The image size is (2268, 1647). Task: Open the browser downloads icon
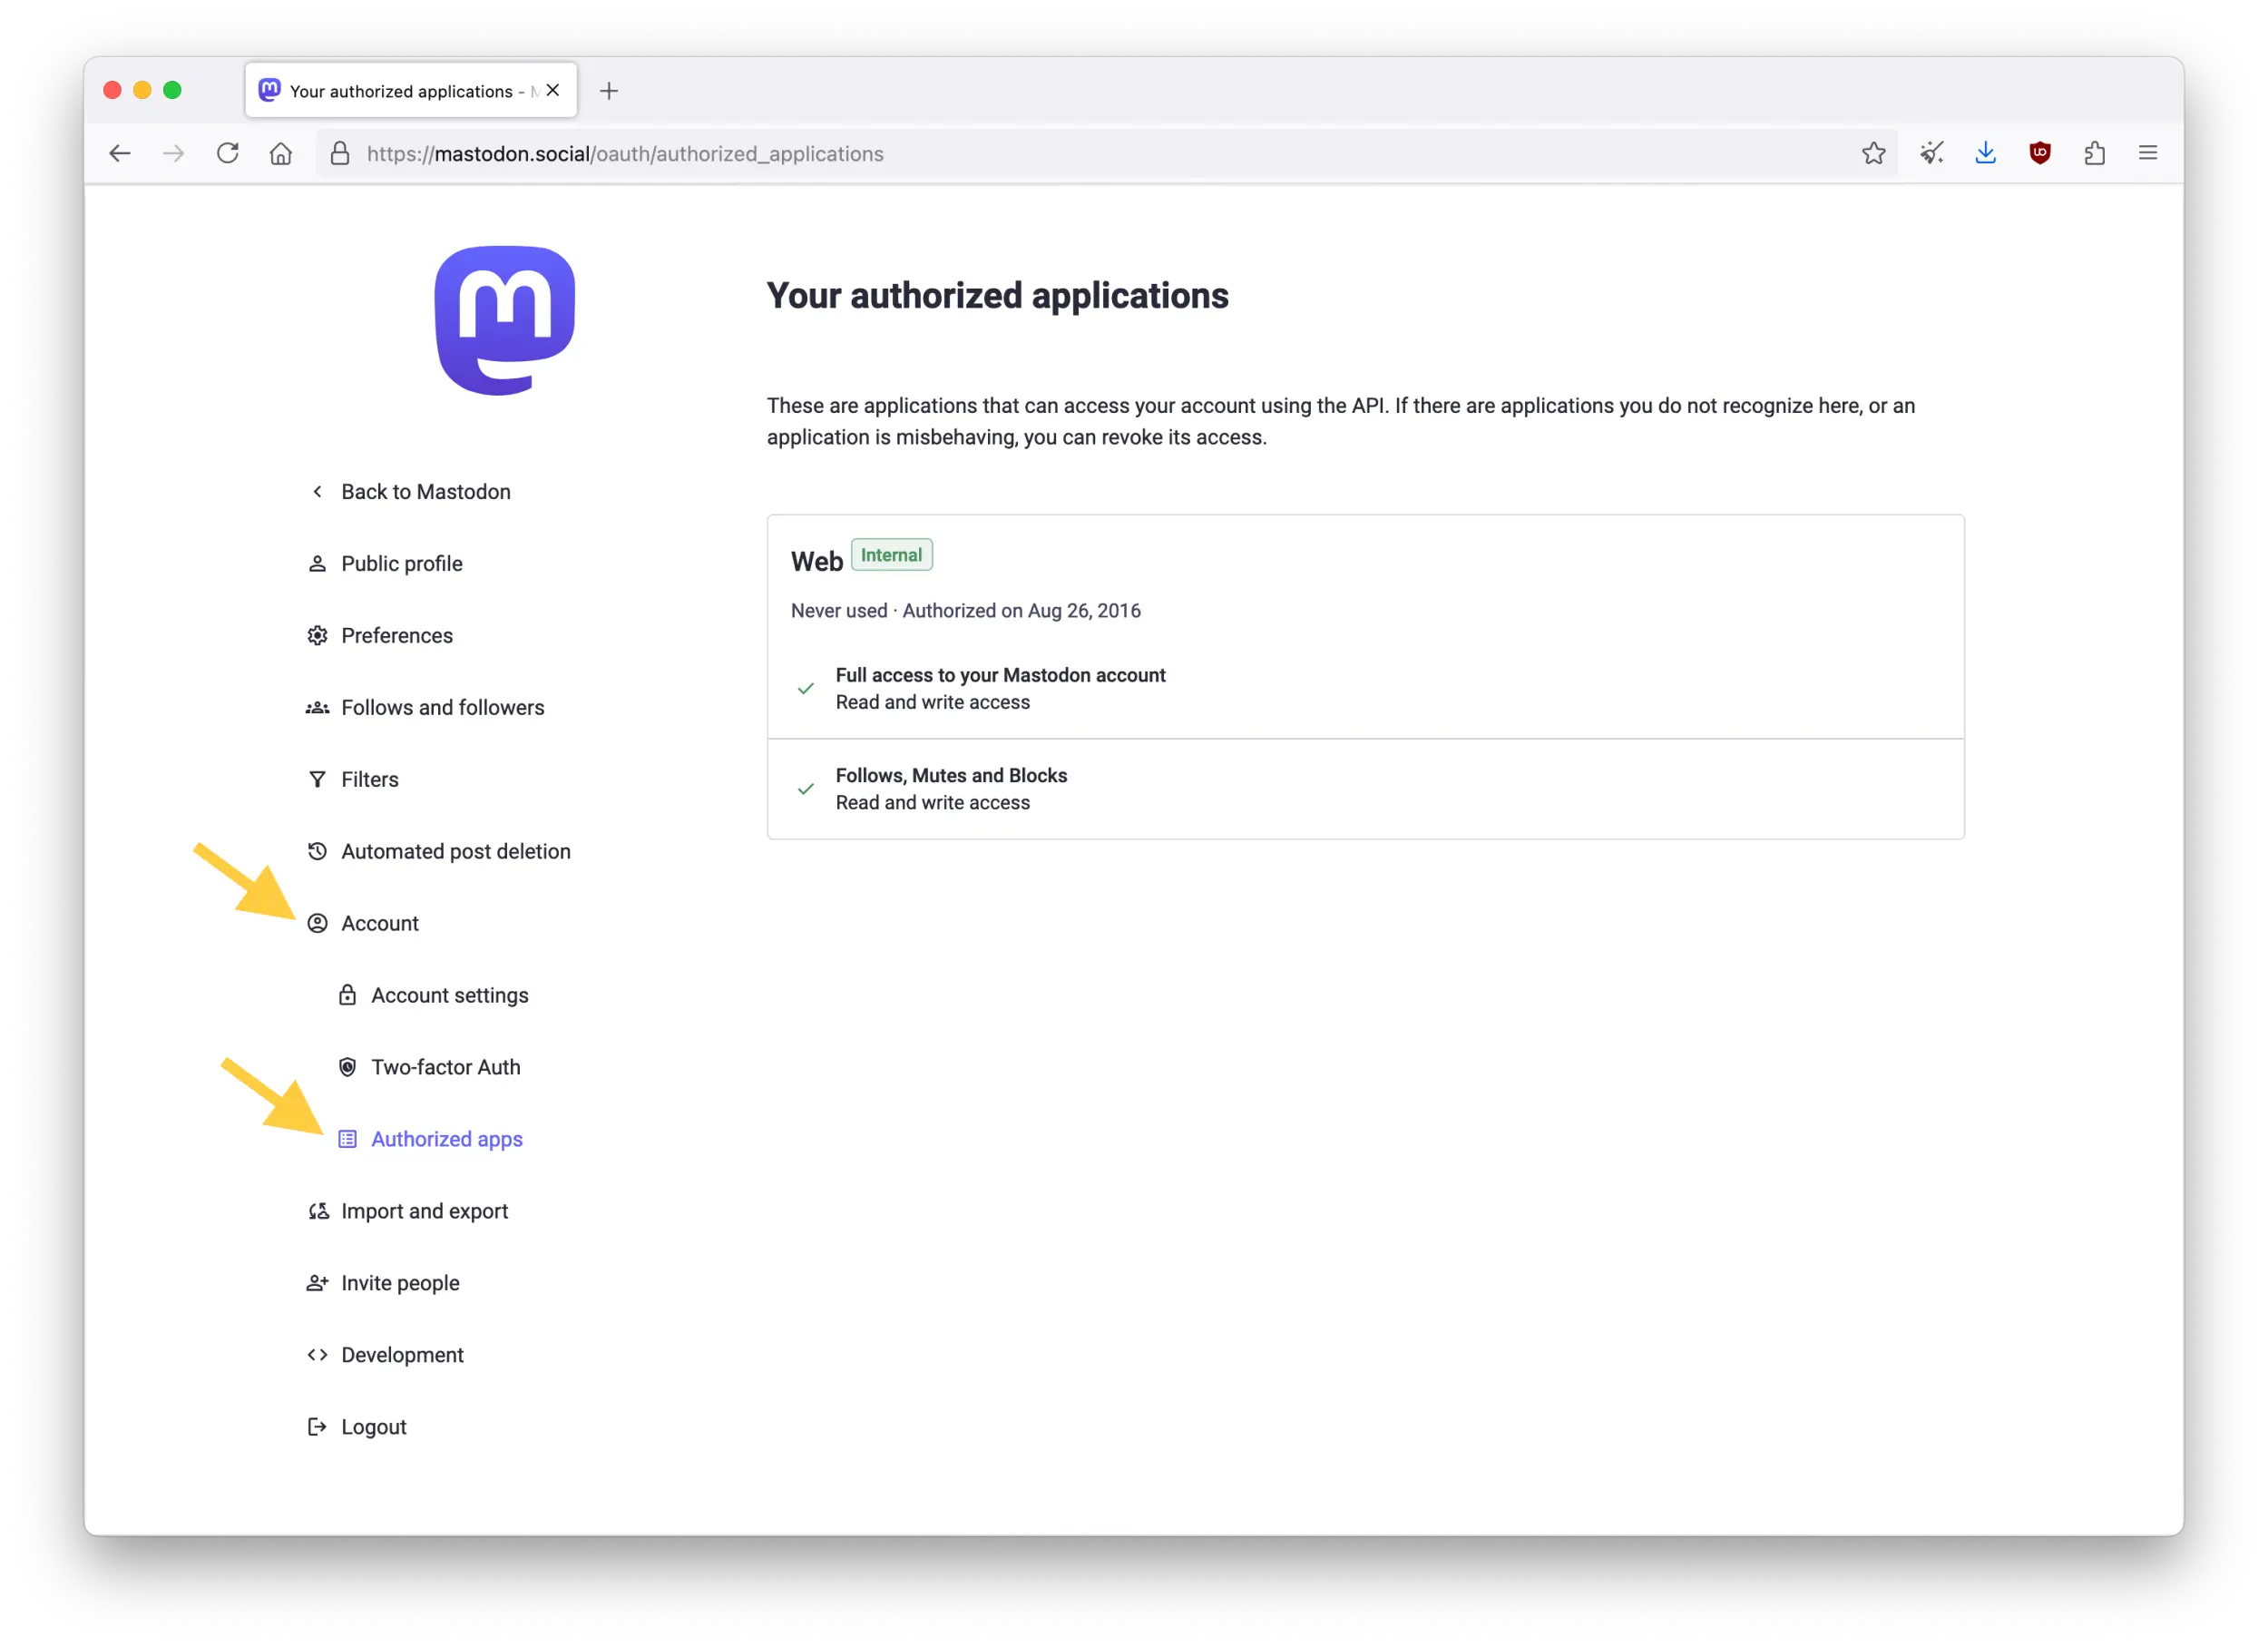point(1986,153)
